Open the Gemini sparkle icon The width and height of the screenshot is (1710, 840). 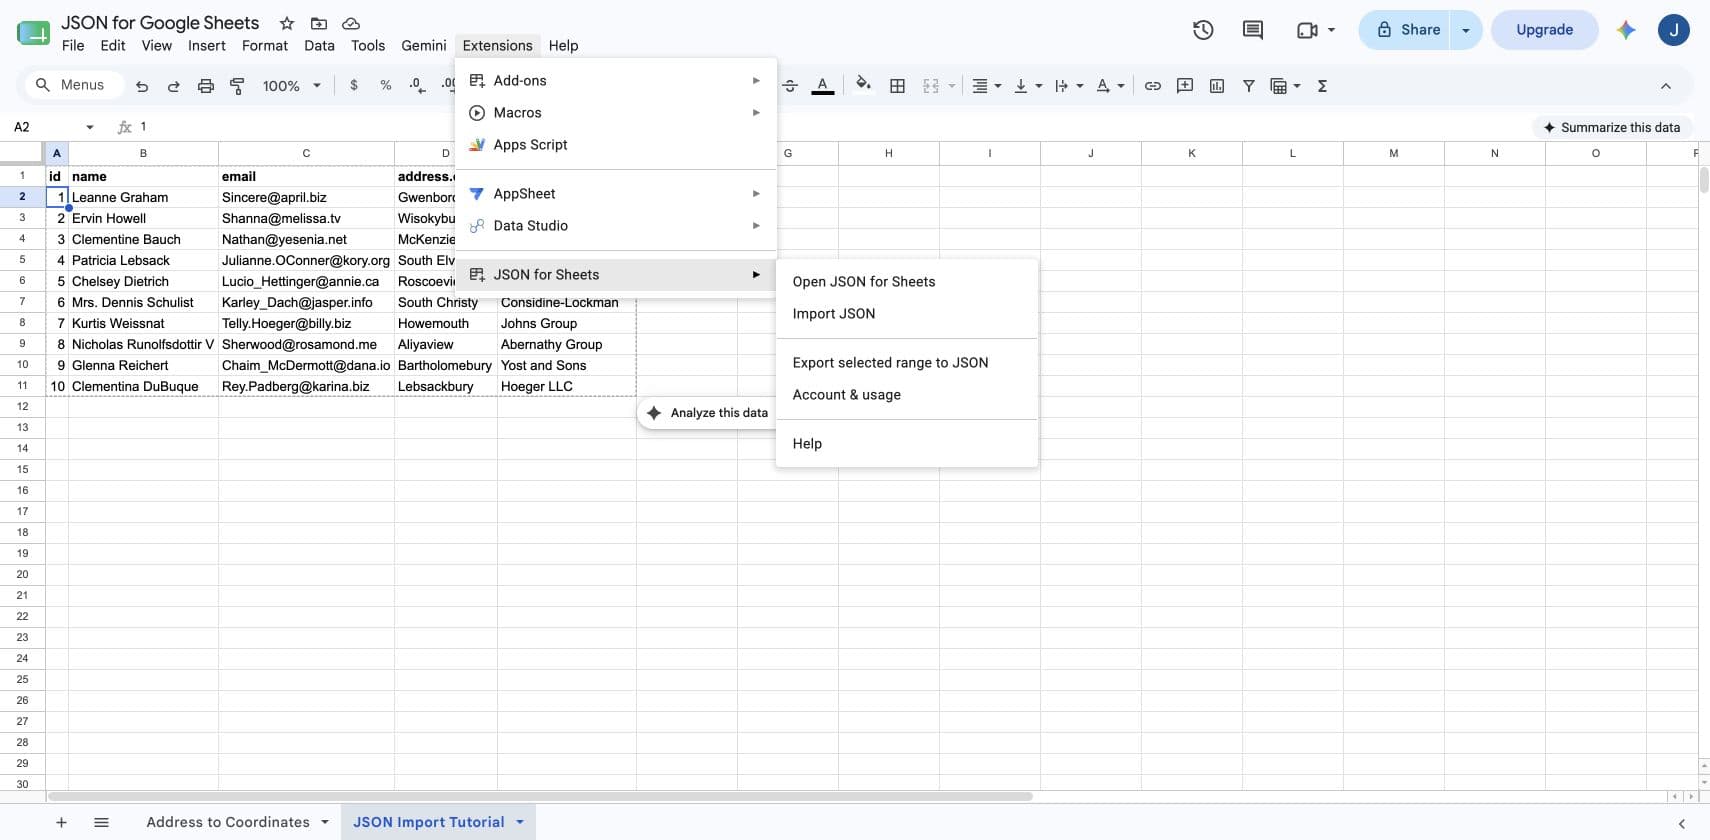click(x=1626, y=30)
